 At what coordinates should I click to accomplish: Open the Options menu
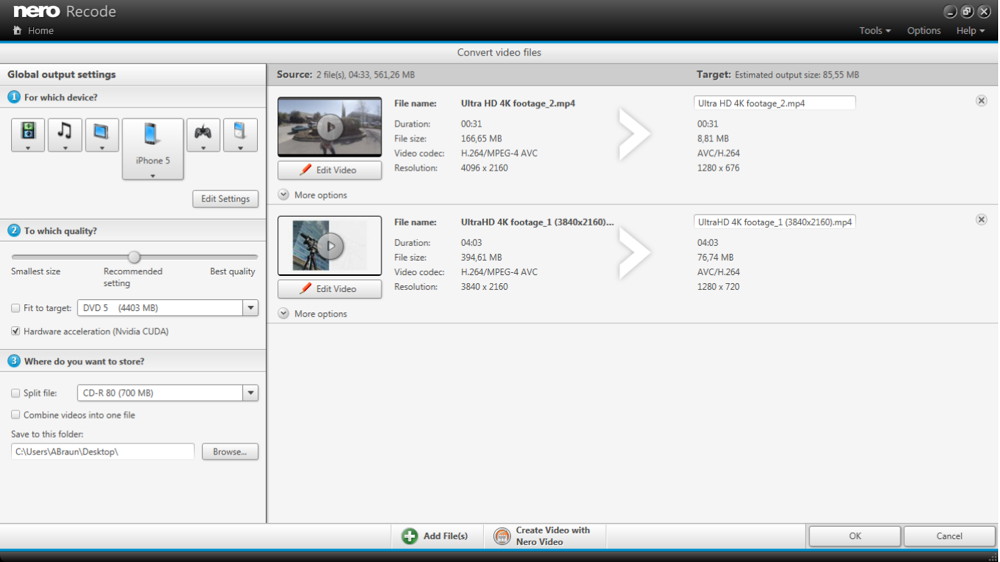click(x=923, y=31)
